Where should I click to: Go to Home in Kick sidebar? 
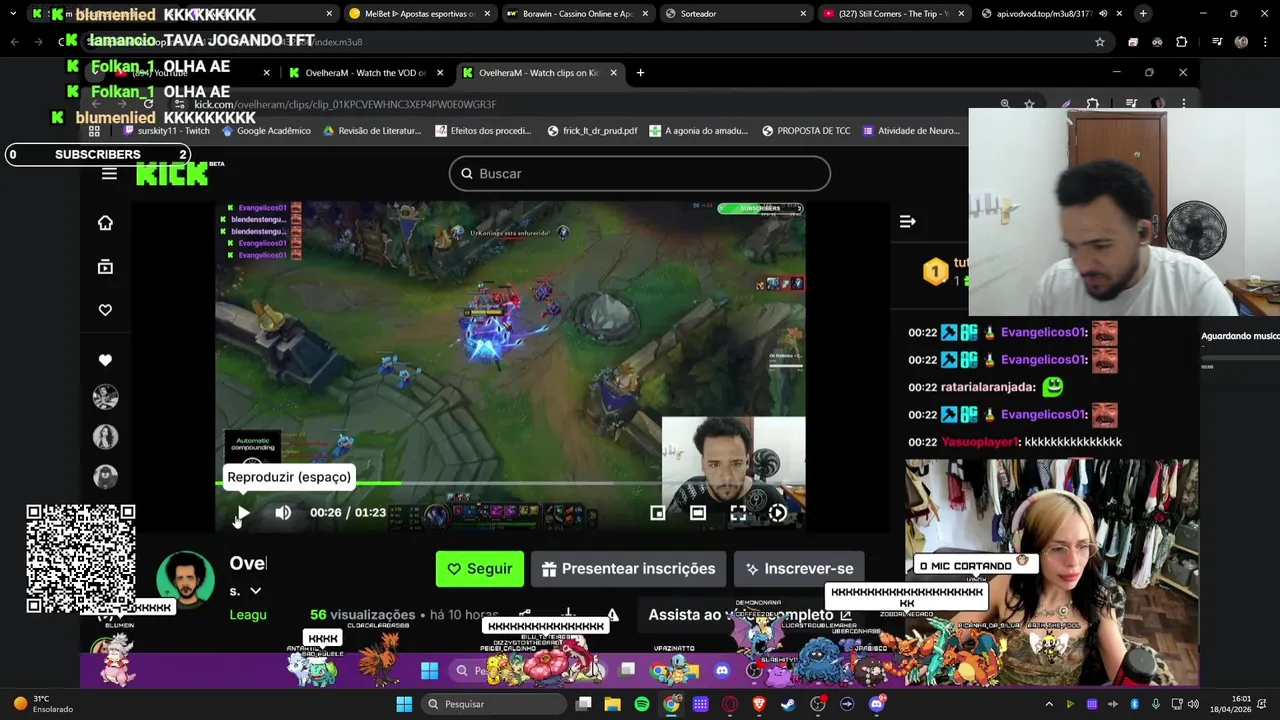[x=105, y=223]
